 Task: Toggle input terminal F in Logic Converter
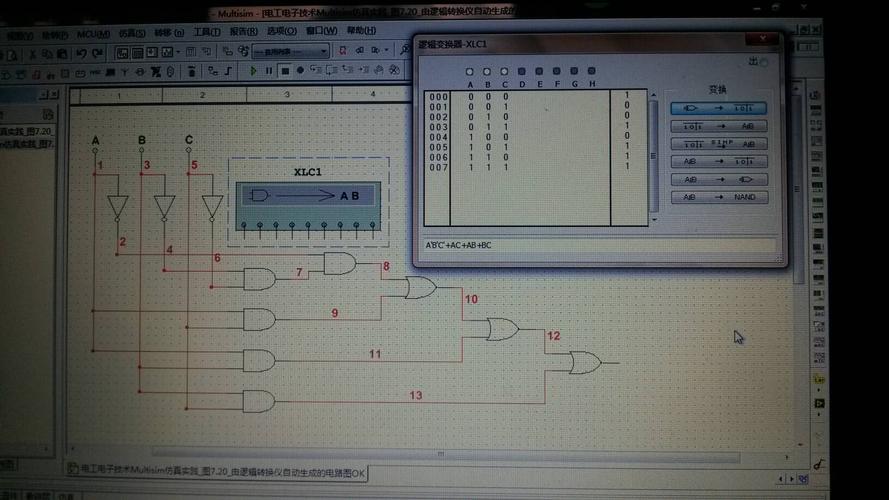coord(557,71)
